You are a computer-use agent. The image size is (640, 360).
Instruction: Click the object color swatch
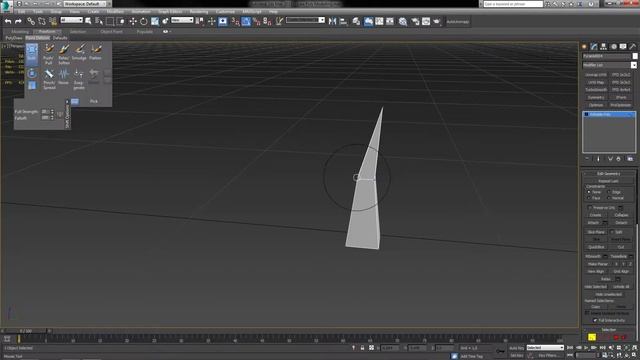[635, 56]
